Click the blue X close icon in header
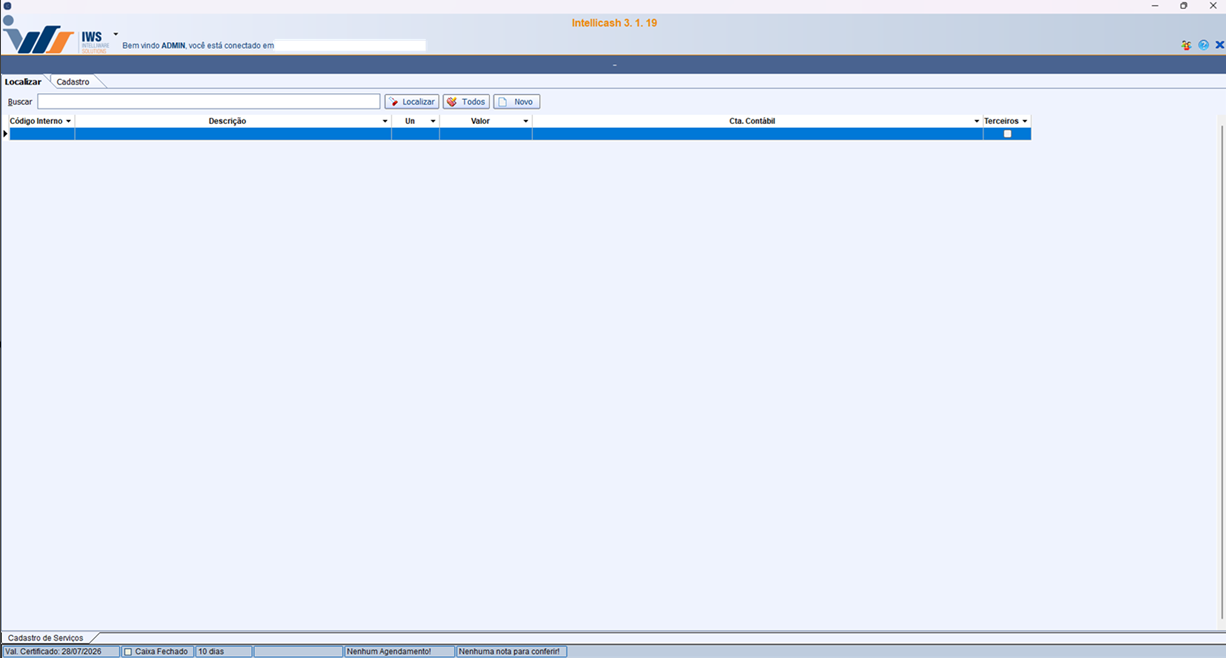Viewport: 1226px width, 658px height. pos(1219,45)
